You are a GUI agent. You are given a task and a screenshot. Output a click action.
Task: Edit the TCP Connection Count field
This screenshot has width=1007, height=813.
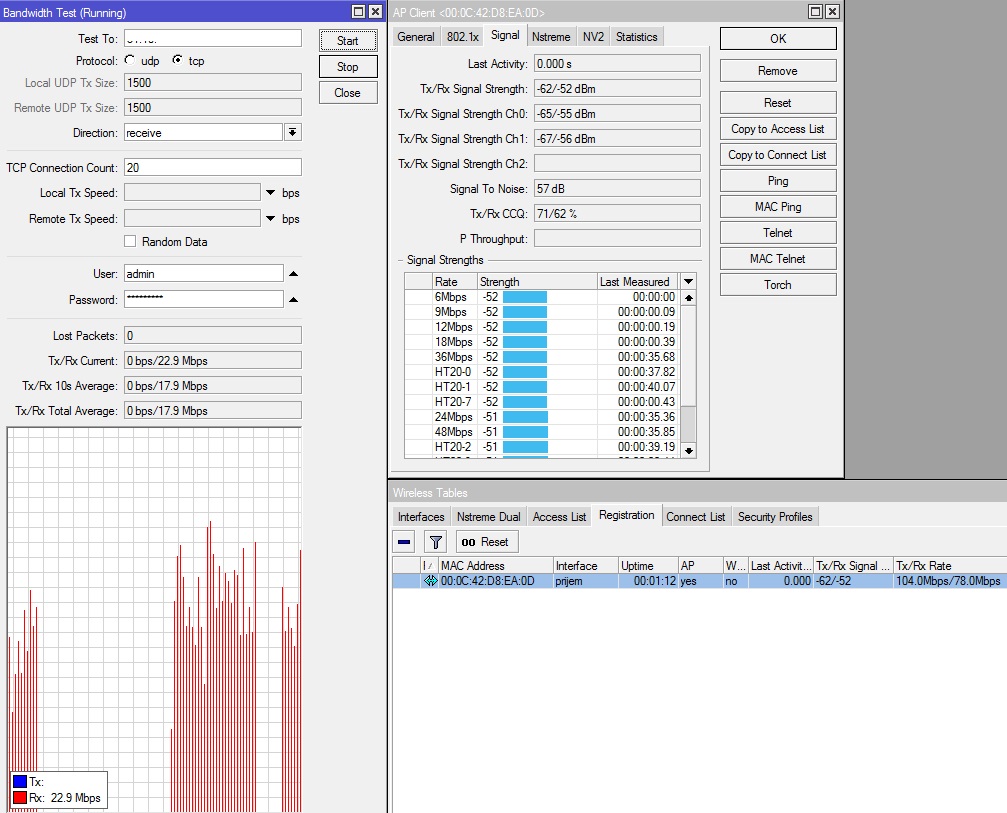213,168
